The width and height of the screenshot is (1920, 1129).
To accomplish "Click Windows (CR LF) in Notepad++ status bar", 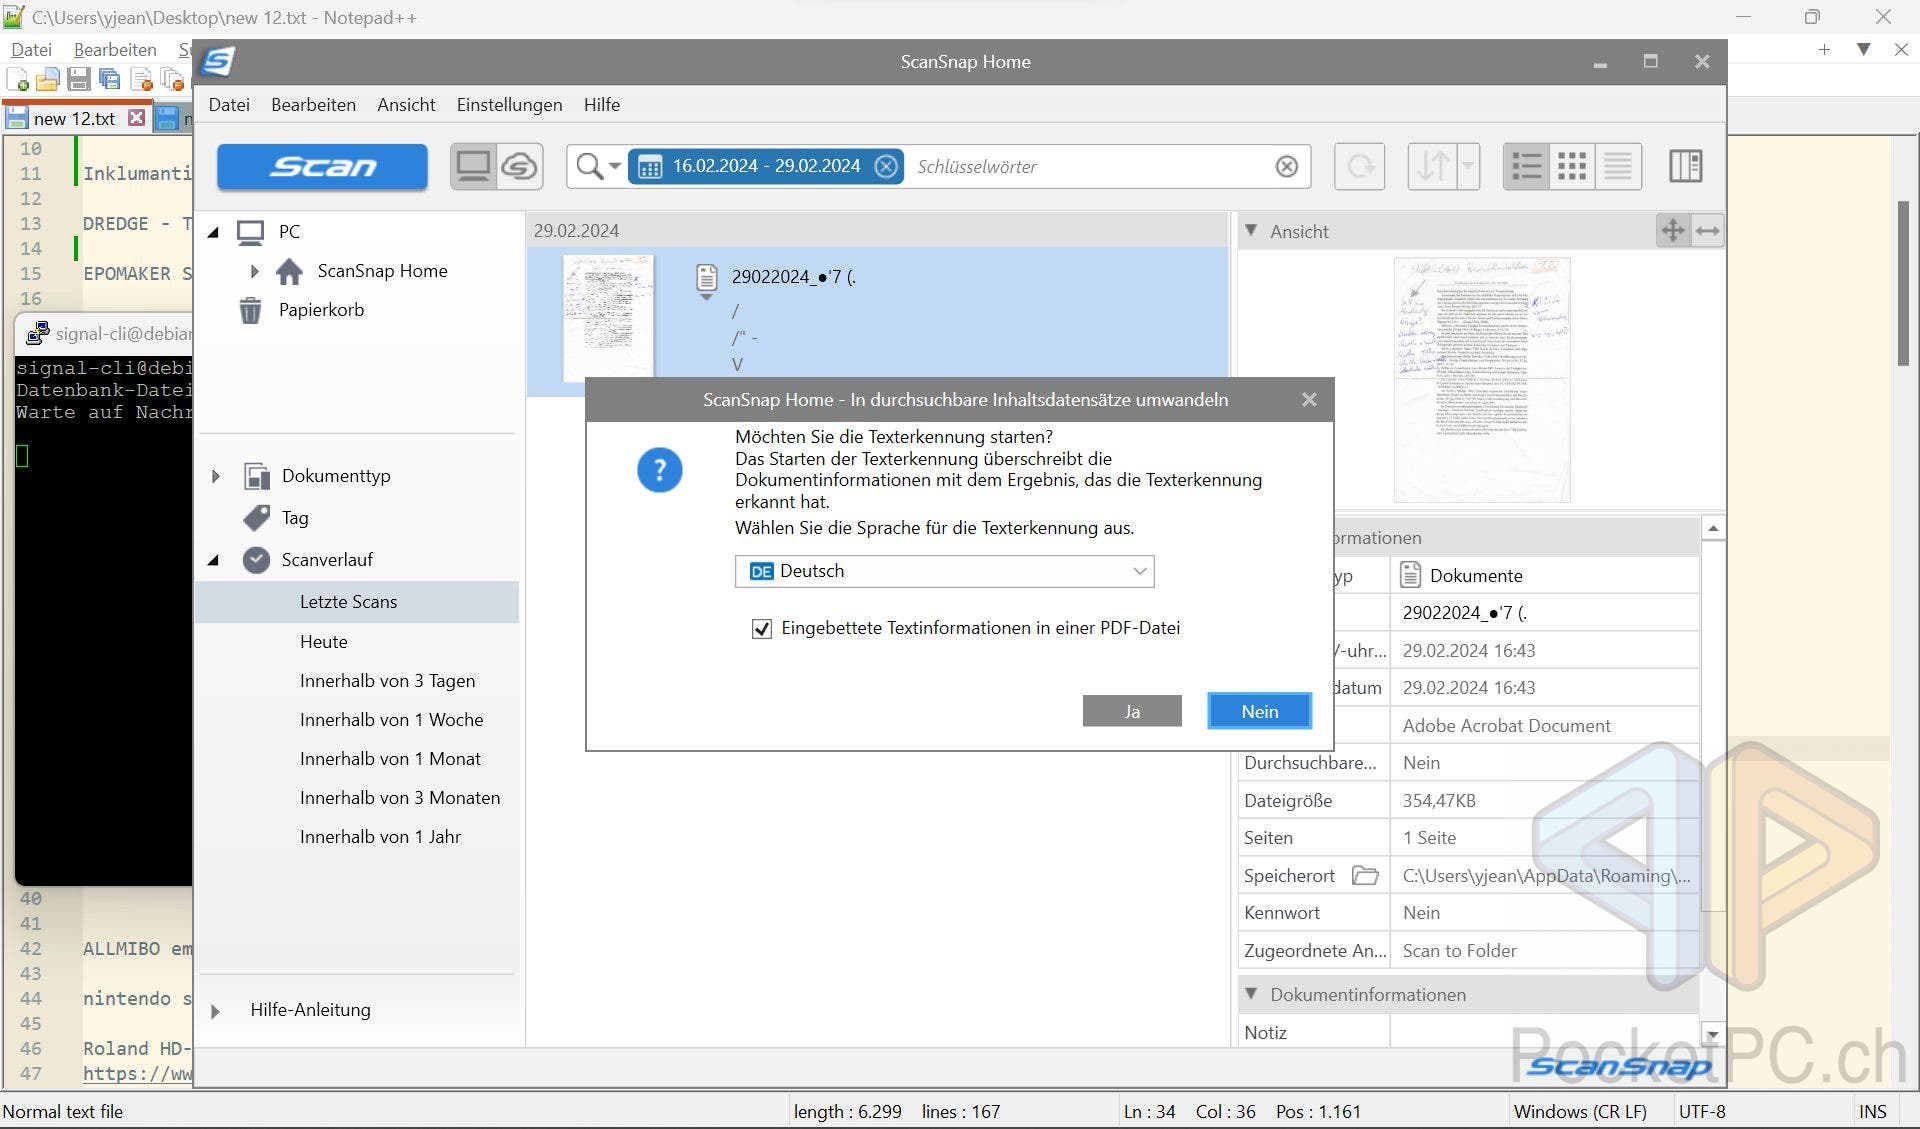I will (x=1580, y=1112).
